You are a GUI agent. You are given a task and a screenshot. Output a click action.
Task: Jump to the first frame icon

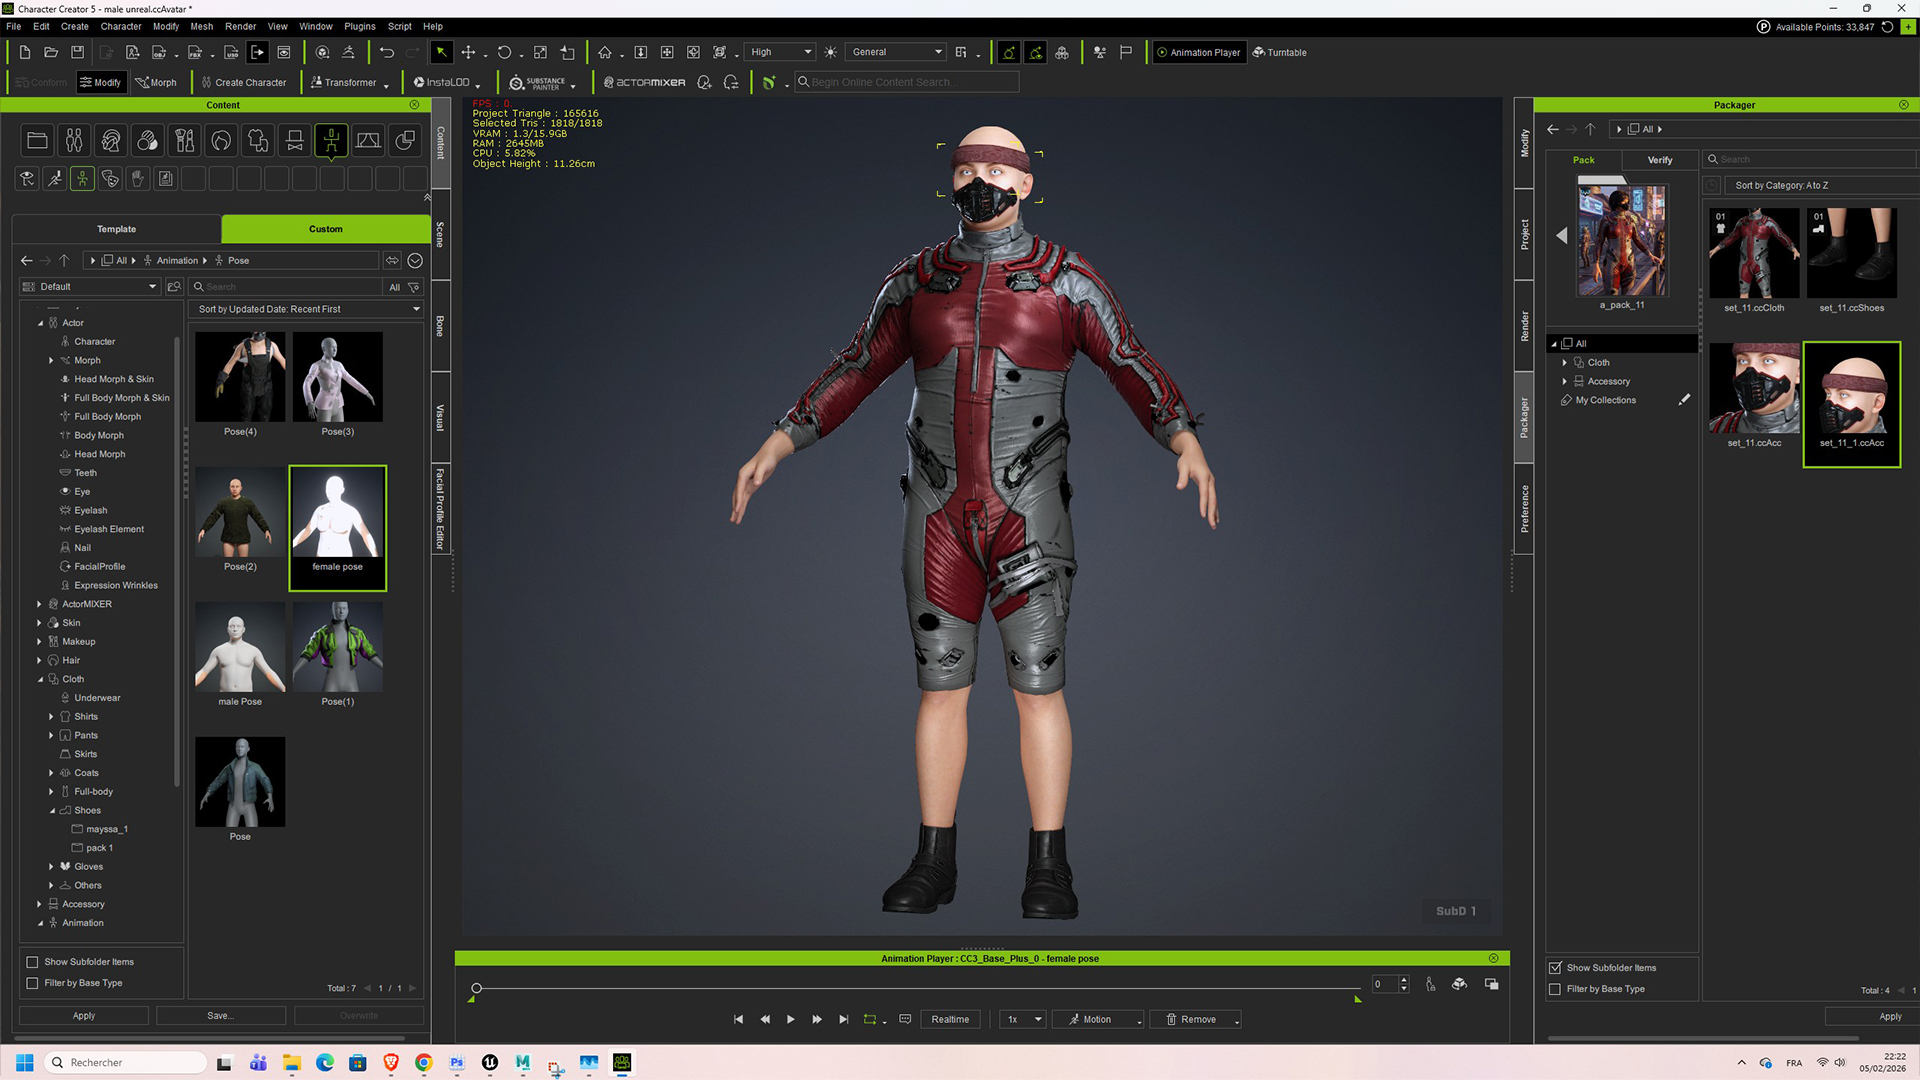click(739, 1019)
